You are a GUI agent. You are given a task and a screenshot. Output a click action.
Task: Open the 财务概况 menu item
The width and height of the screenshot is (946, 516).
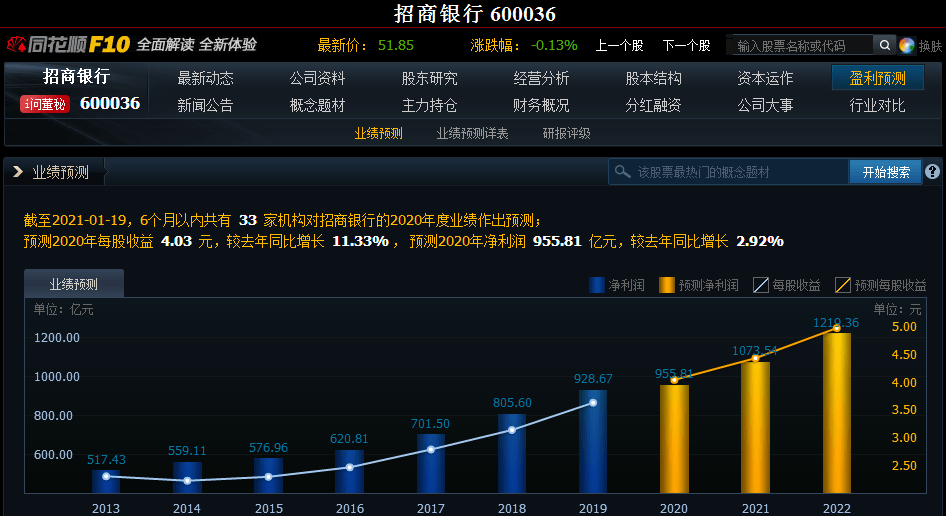pyautogui.click(x=541, y=105)
